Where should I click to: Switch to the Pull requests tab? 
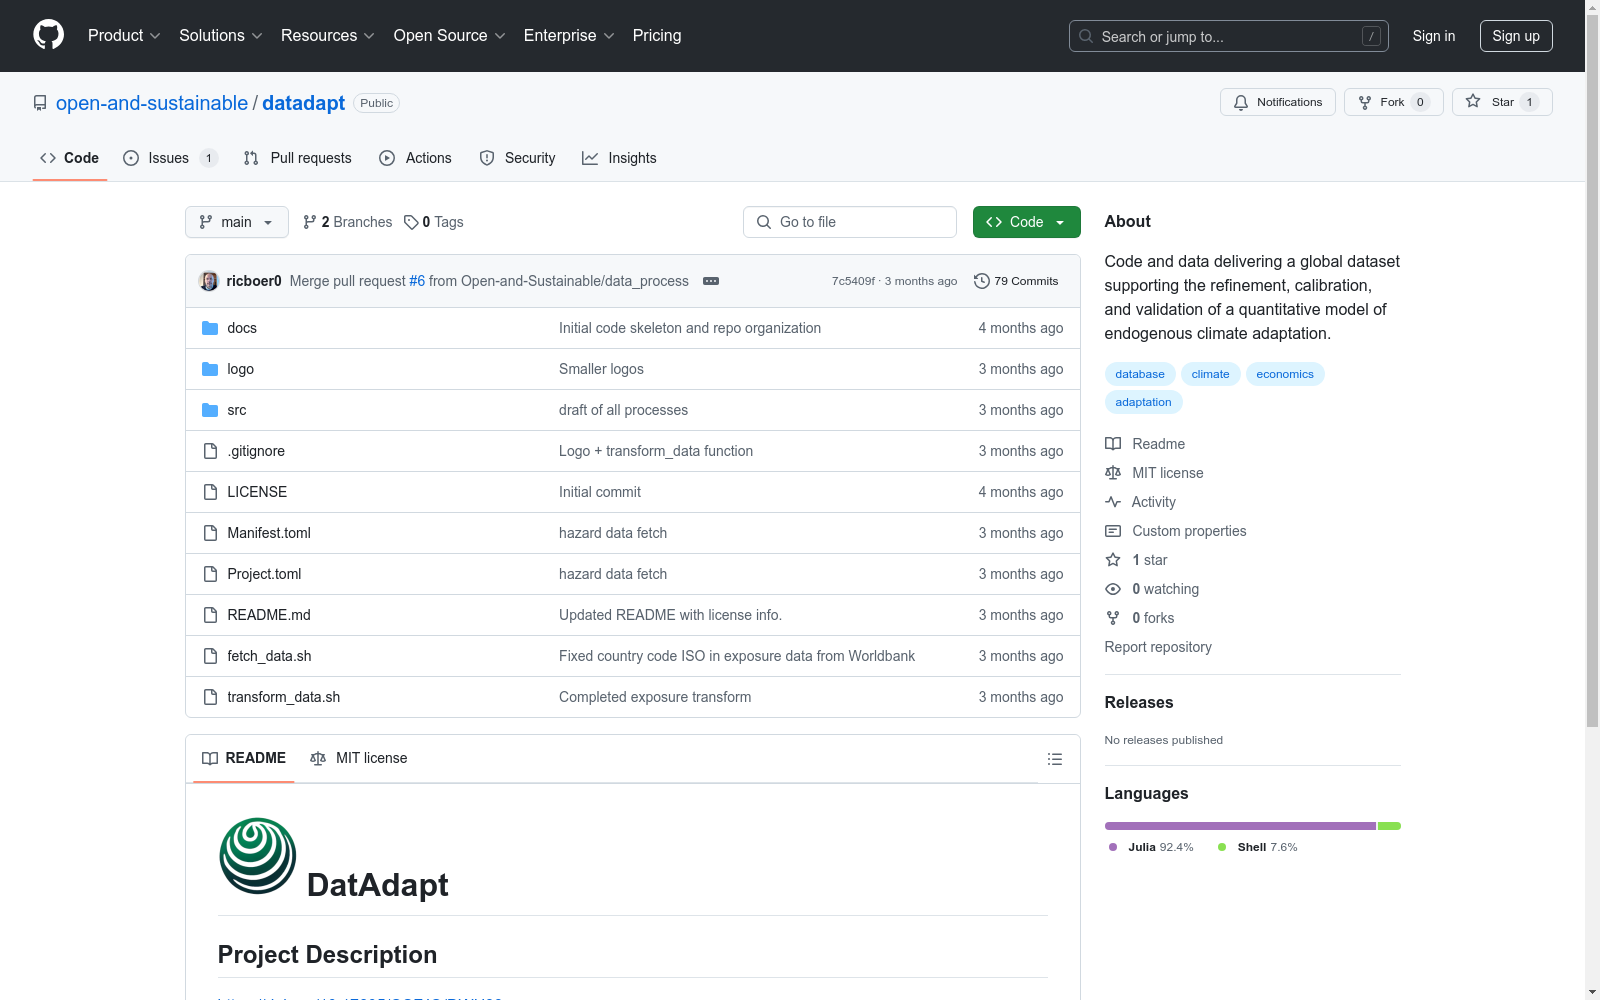298,158
